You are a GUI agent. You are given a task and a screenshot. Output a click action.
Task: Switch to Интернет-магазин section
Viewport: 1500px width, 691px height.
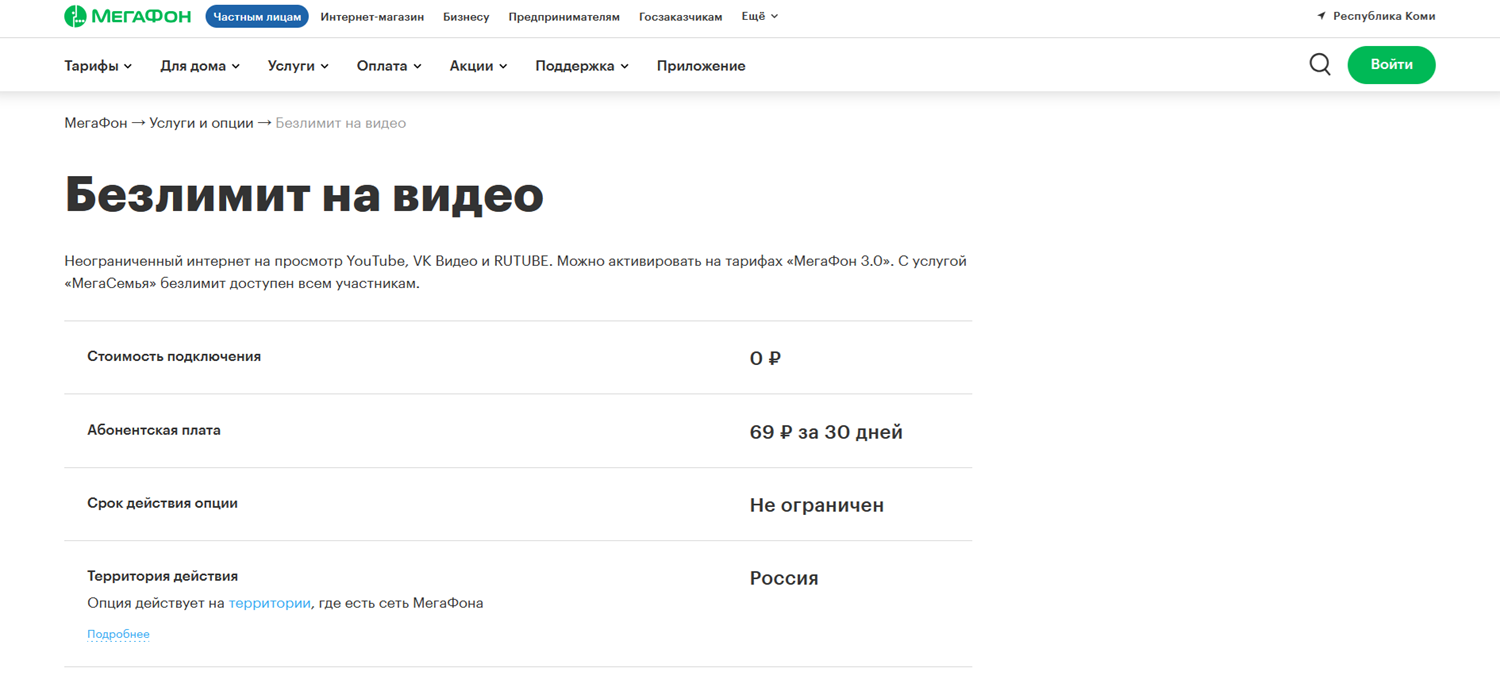click(x=372, y=17)
